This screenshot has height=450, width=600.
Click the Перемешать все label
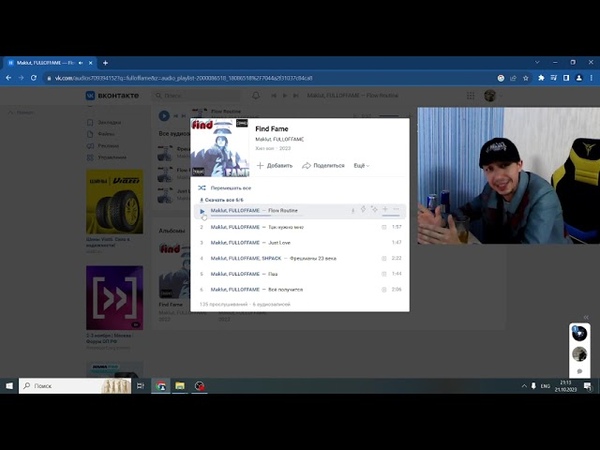pyautogui.click(x=231, y=188)
